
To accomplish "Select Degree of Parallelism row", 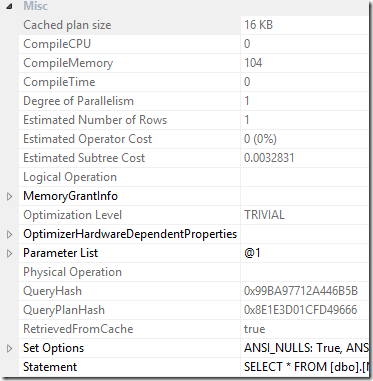I will pos(193,101).
